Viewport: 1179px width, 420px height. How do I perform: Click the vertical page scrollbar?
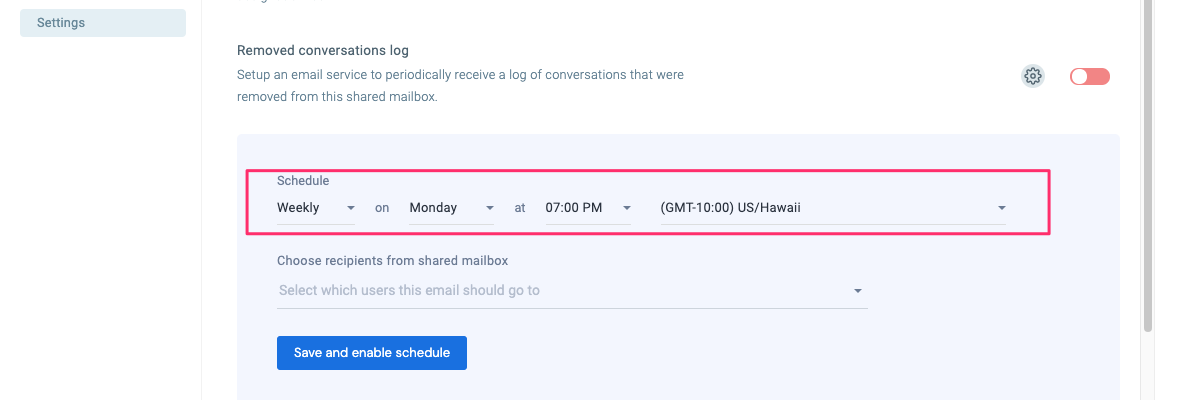click(1147, 165)
